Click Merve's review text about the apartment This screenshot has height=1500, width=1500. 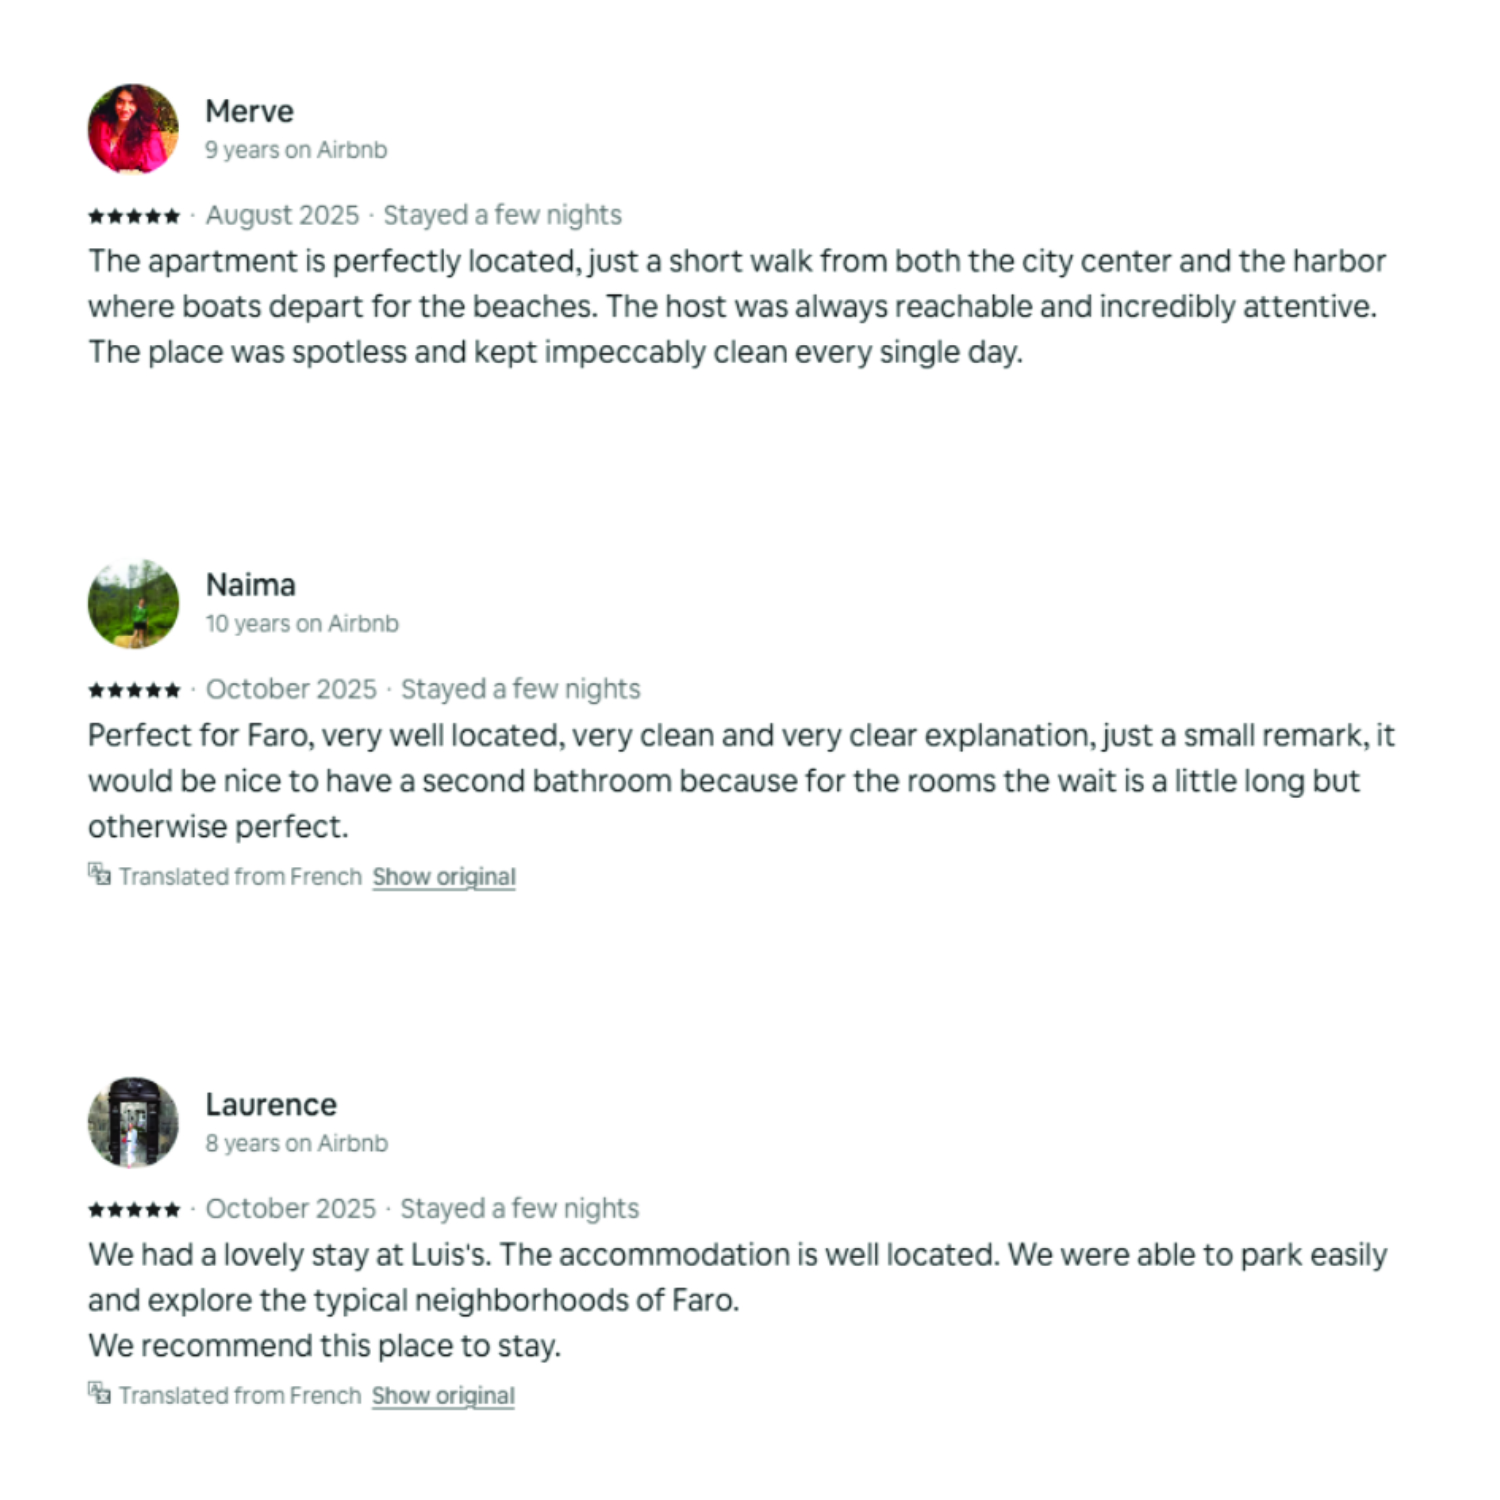(737, 306)
